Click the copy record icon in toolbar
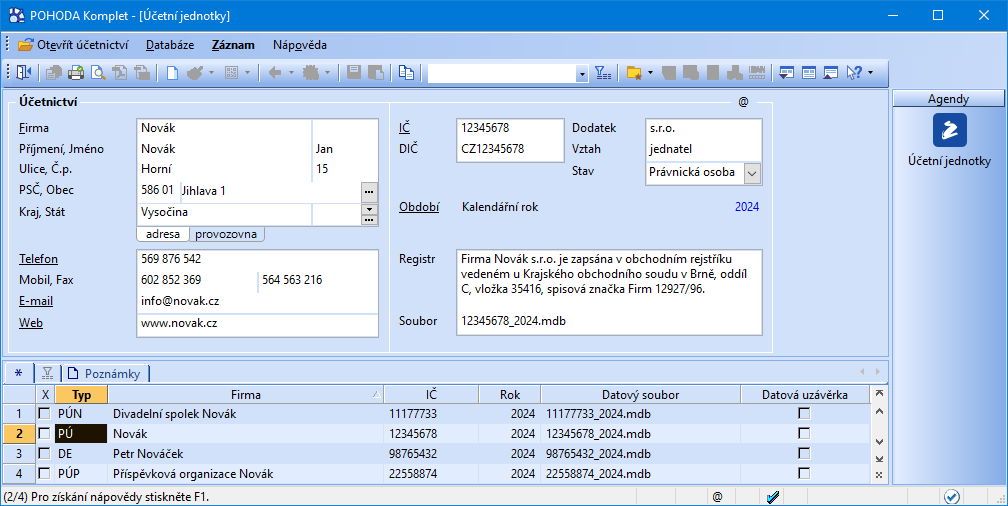The image size is (1008, 506). pos(406,73)
